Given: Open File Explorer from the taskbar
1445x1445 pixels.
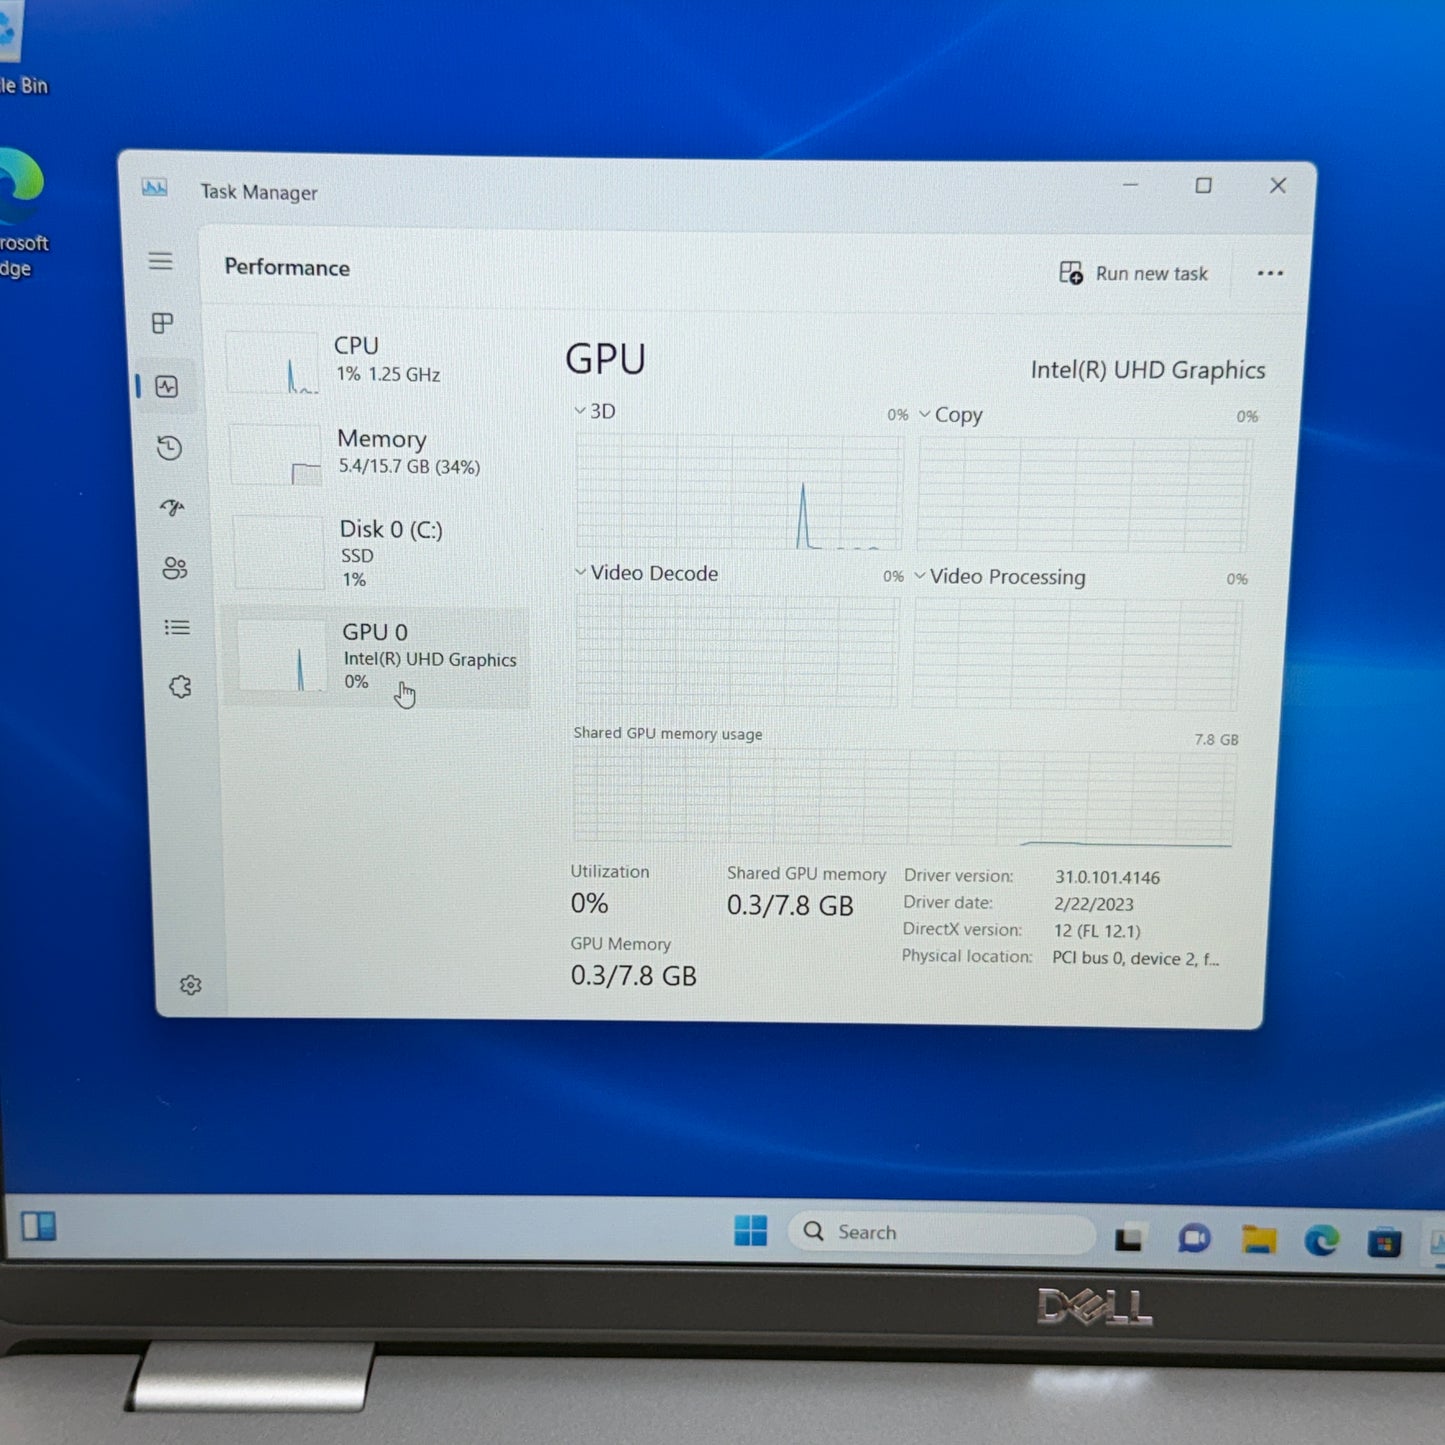Looking at the screenshot, I should click(1258, 1240).
